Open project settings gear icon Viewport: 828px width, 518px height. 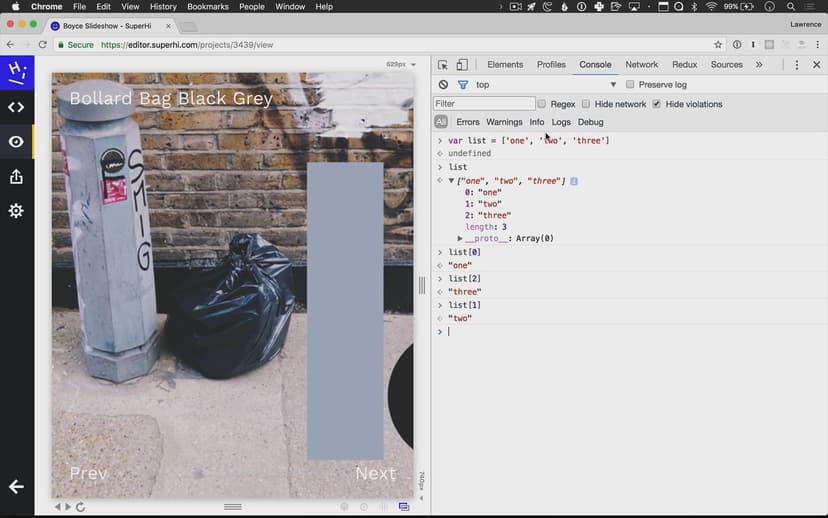[16, 211]
